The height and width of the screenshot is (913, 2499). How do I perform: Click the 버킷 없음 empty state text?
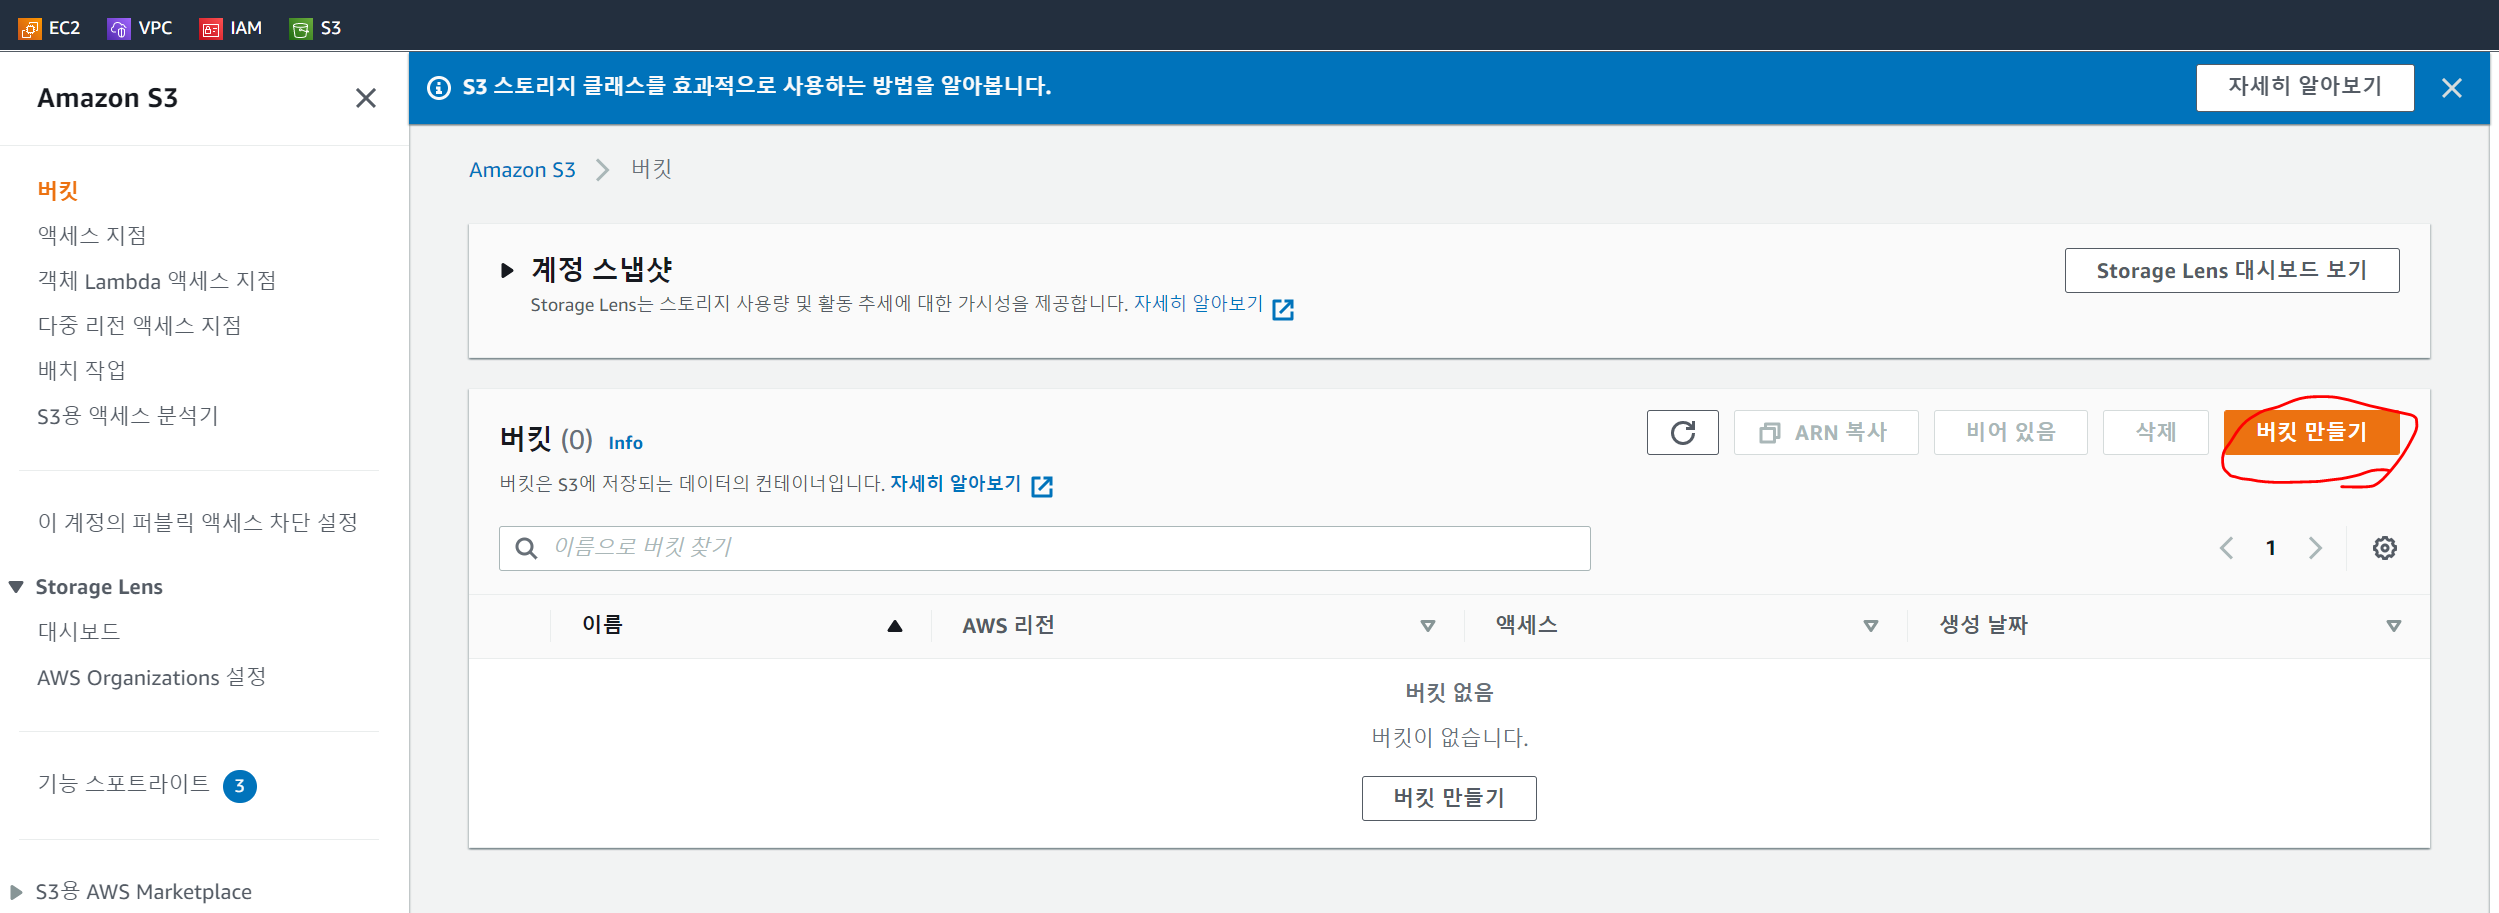(1449, 692)
